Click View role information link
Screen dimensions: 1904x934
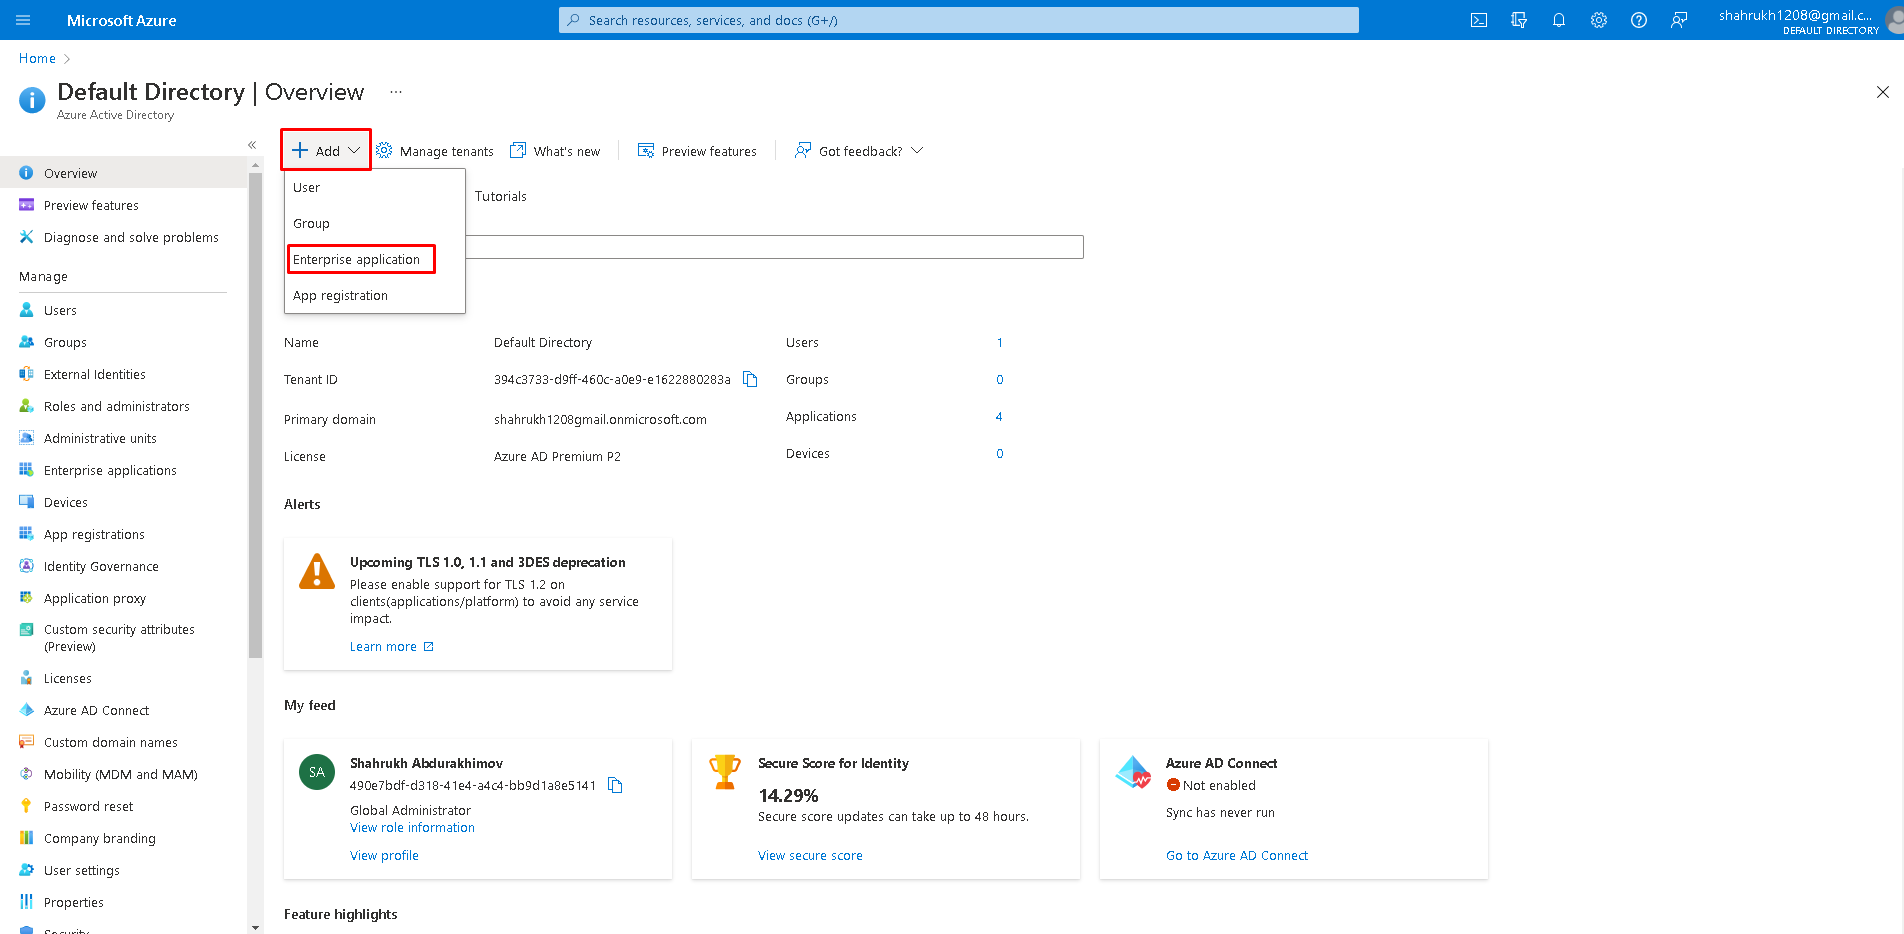(x=412, y=827)
